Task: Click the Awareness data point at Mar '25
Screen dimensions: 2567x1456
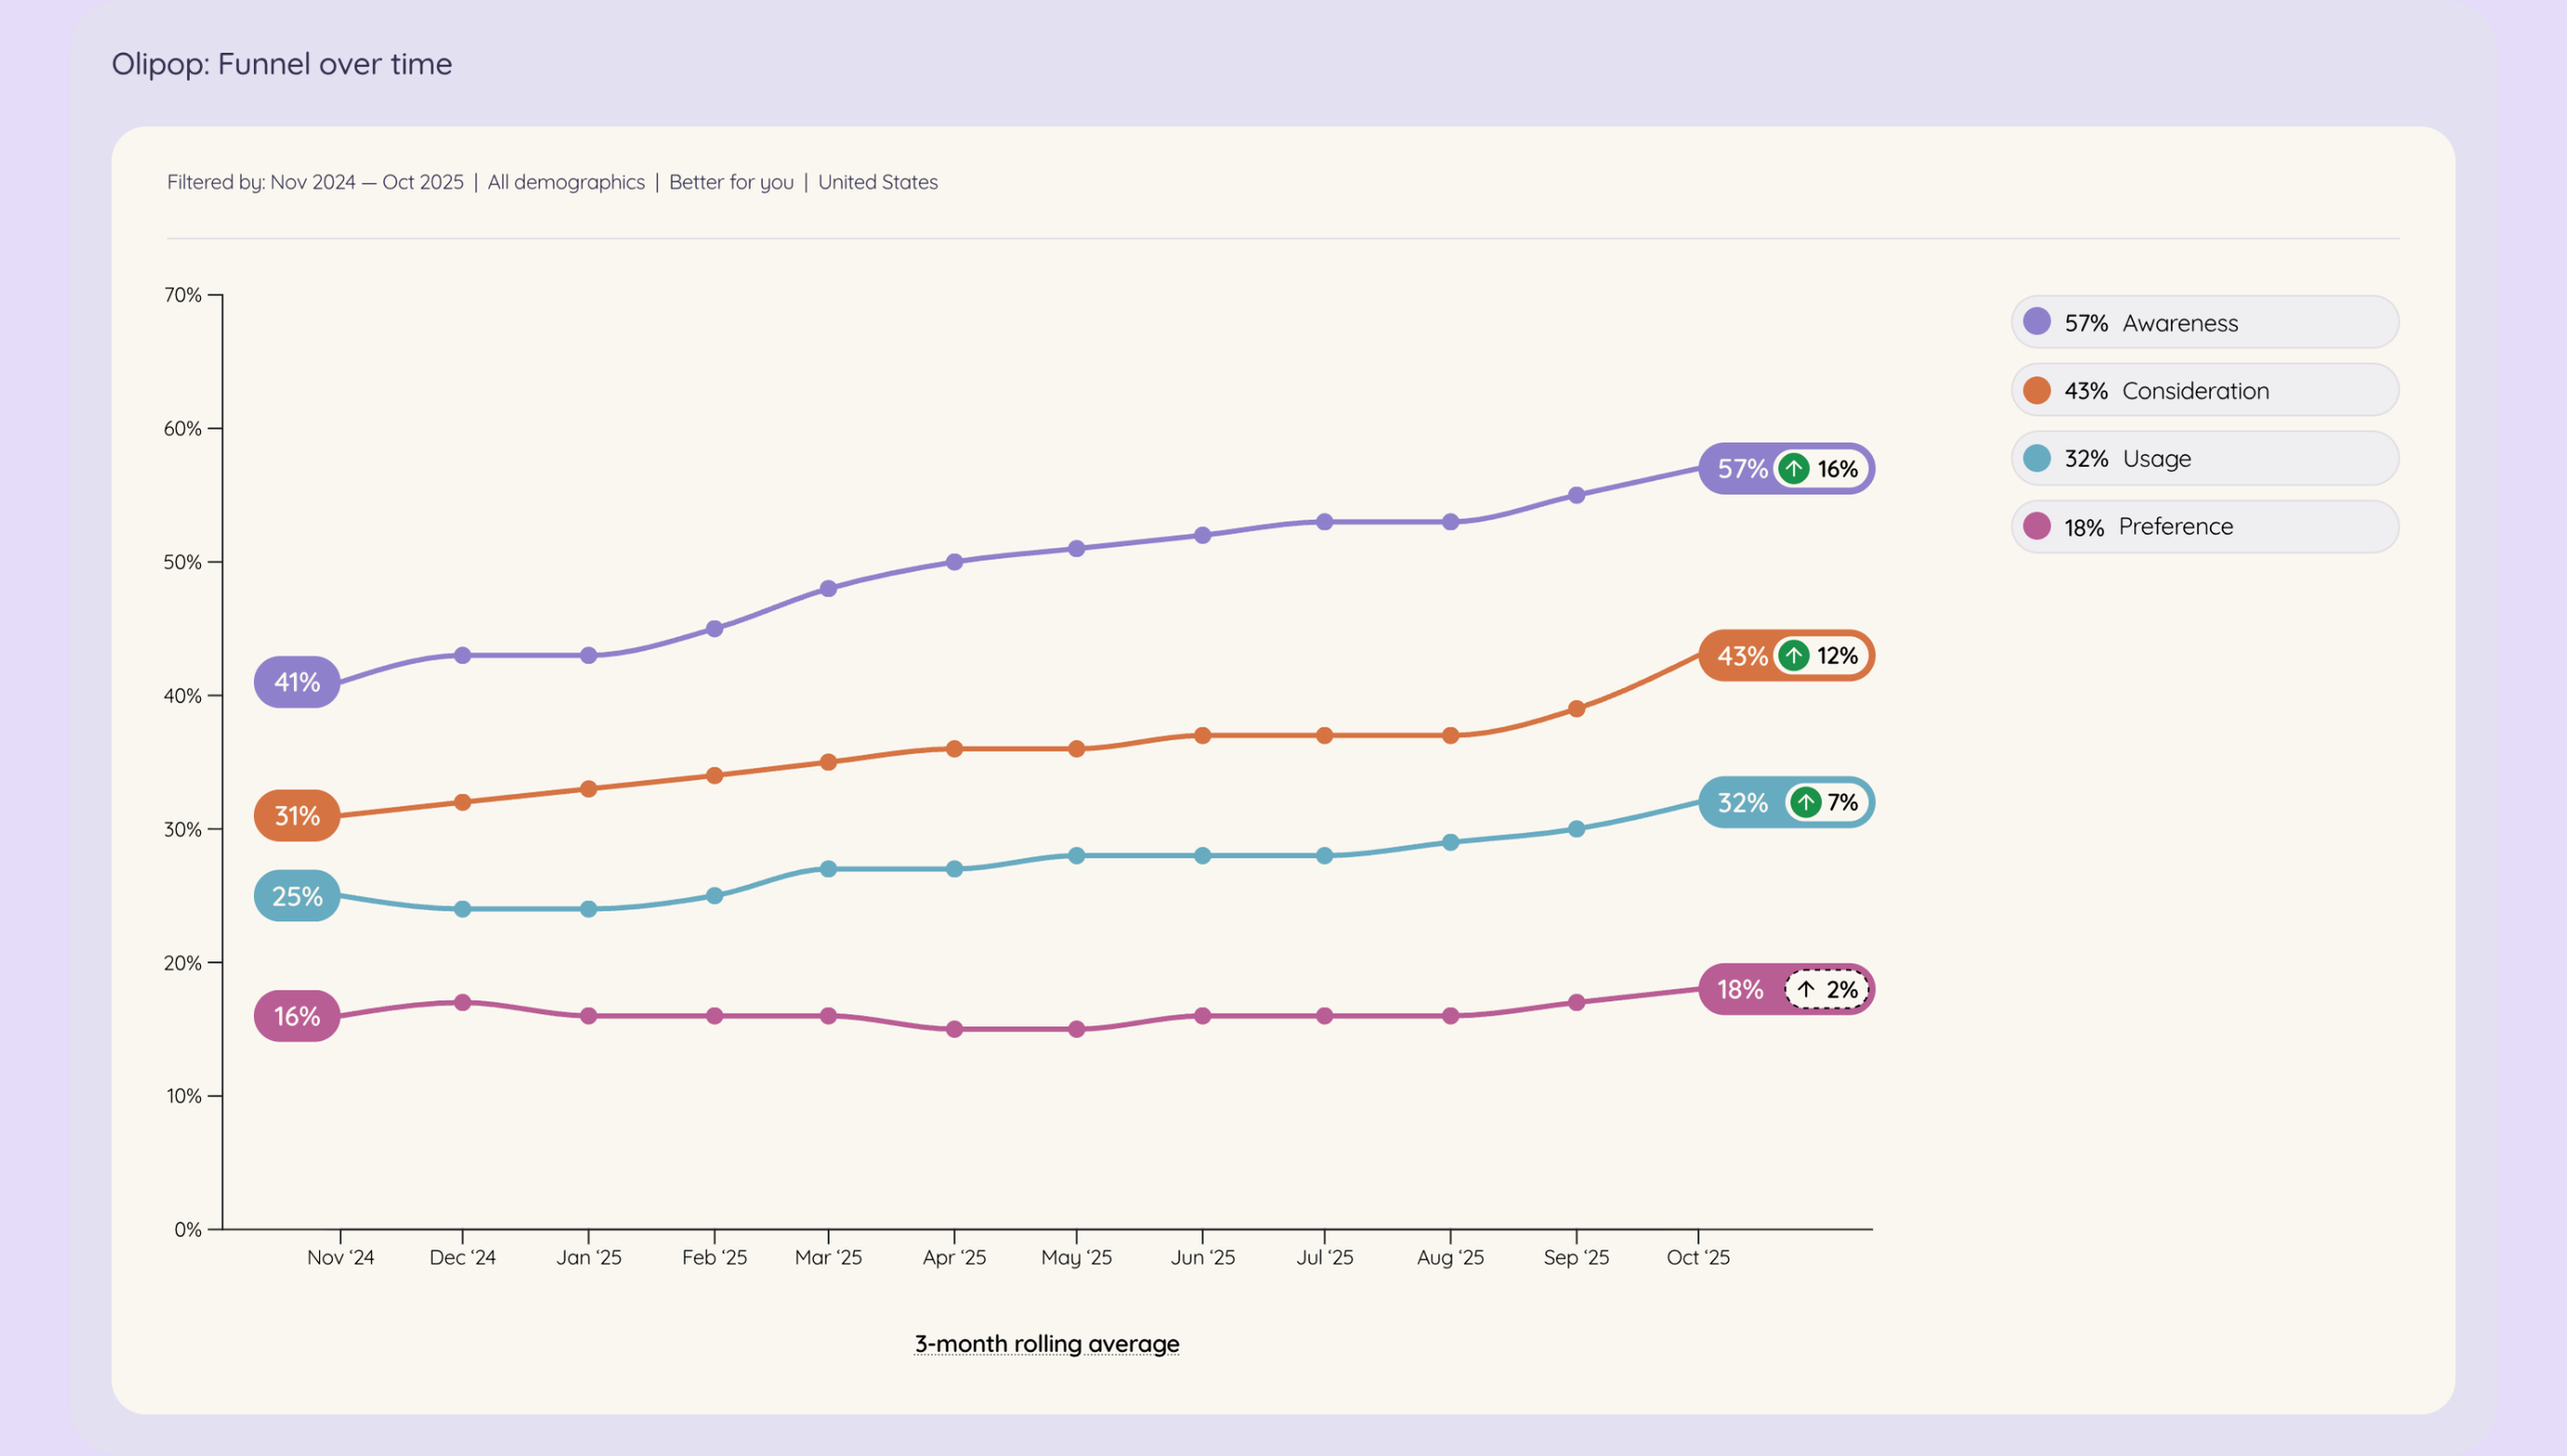Action: click(828, 589)
